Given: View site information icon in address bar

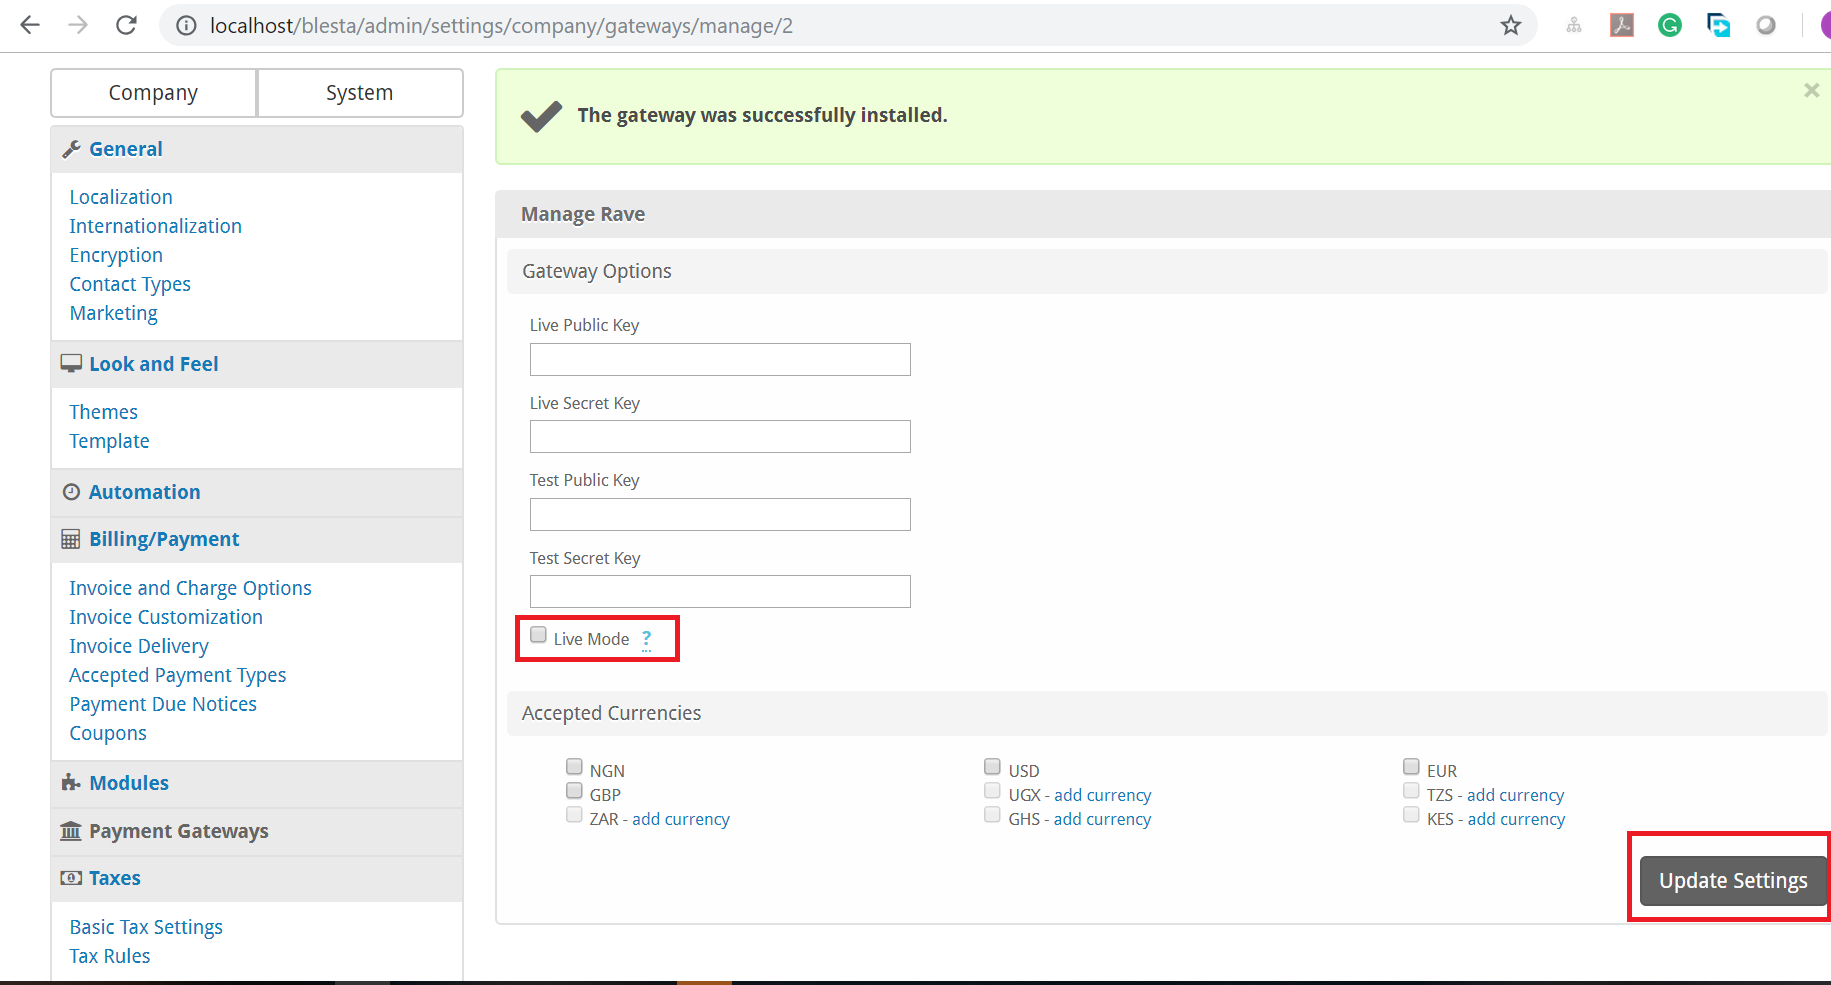Looking at the screenshot, I should click(186, 26).
